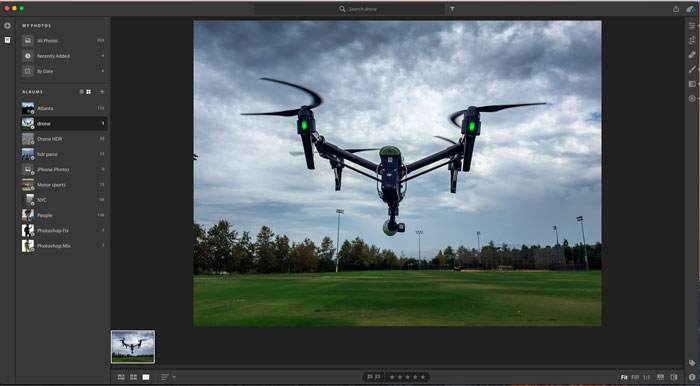
Task: Check the cloud sync status icon
Action: pos(691,9)
